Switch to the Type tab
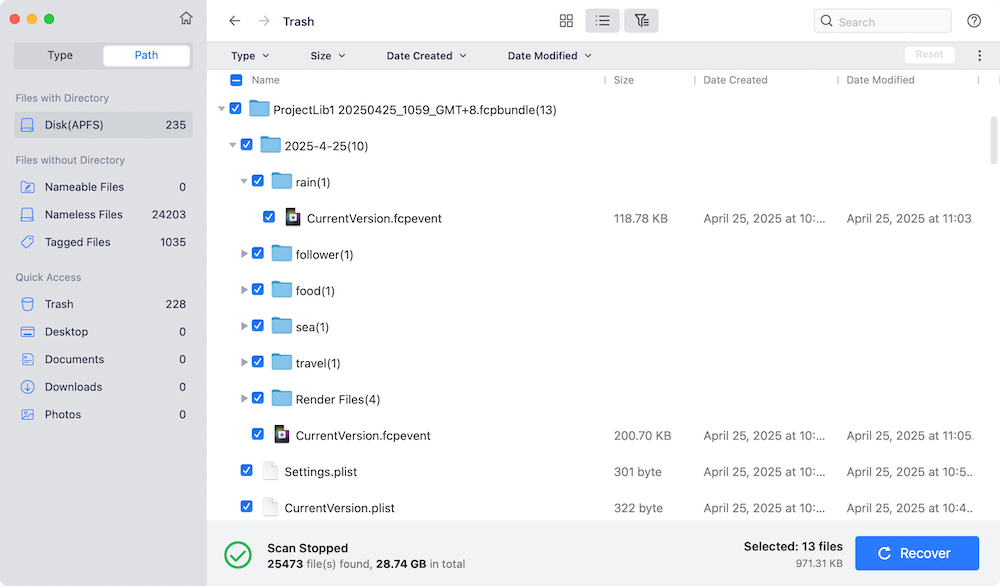 click(59, 55)
